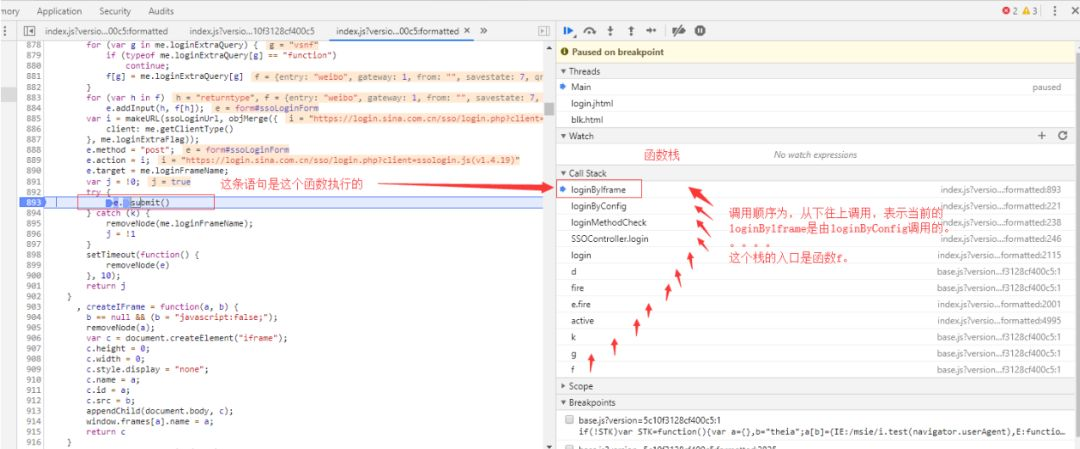Select SSOController.login stack frame
1080x449 pixels.
[817, 238]
